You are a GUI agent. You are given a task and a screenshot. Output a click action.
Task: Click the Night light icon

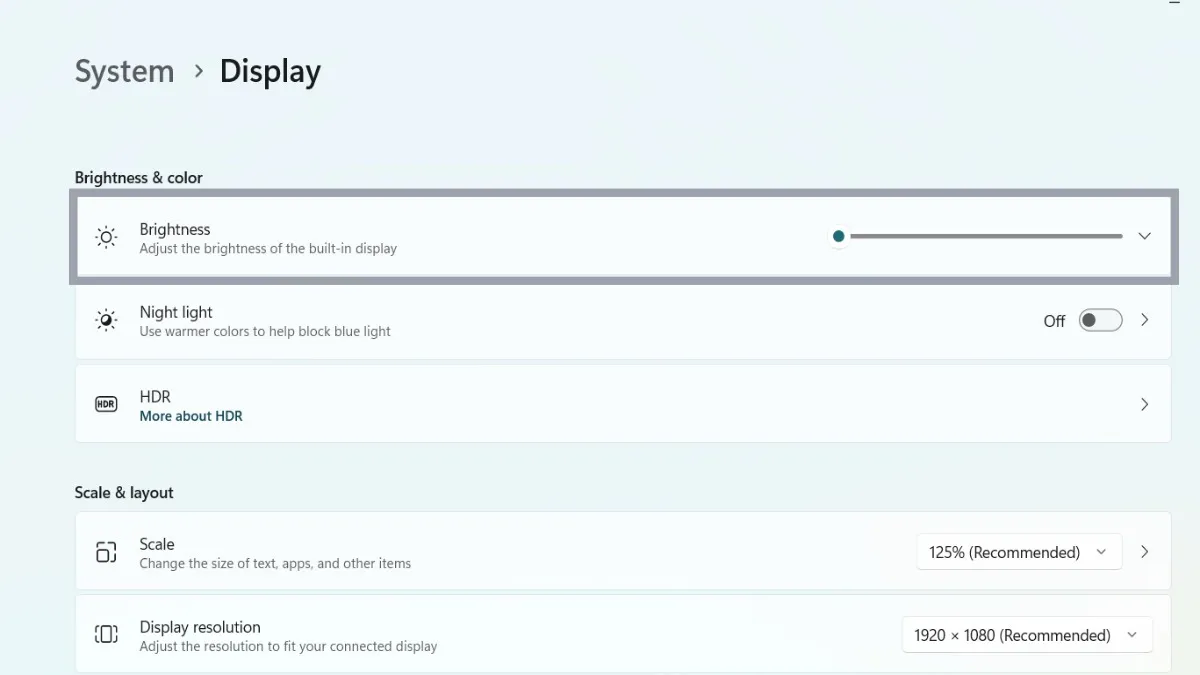pos(106,320)
